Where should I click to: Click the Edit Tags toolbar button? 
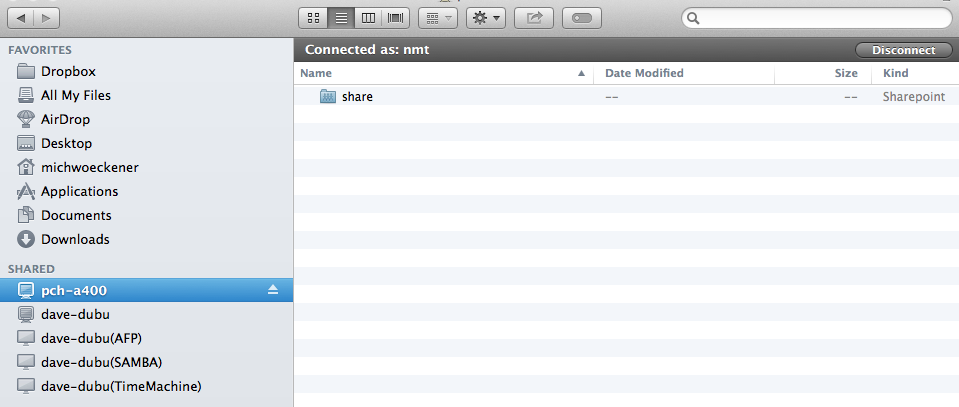tap(582, 18)
